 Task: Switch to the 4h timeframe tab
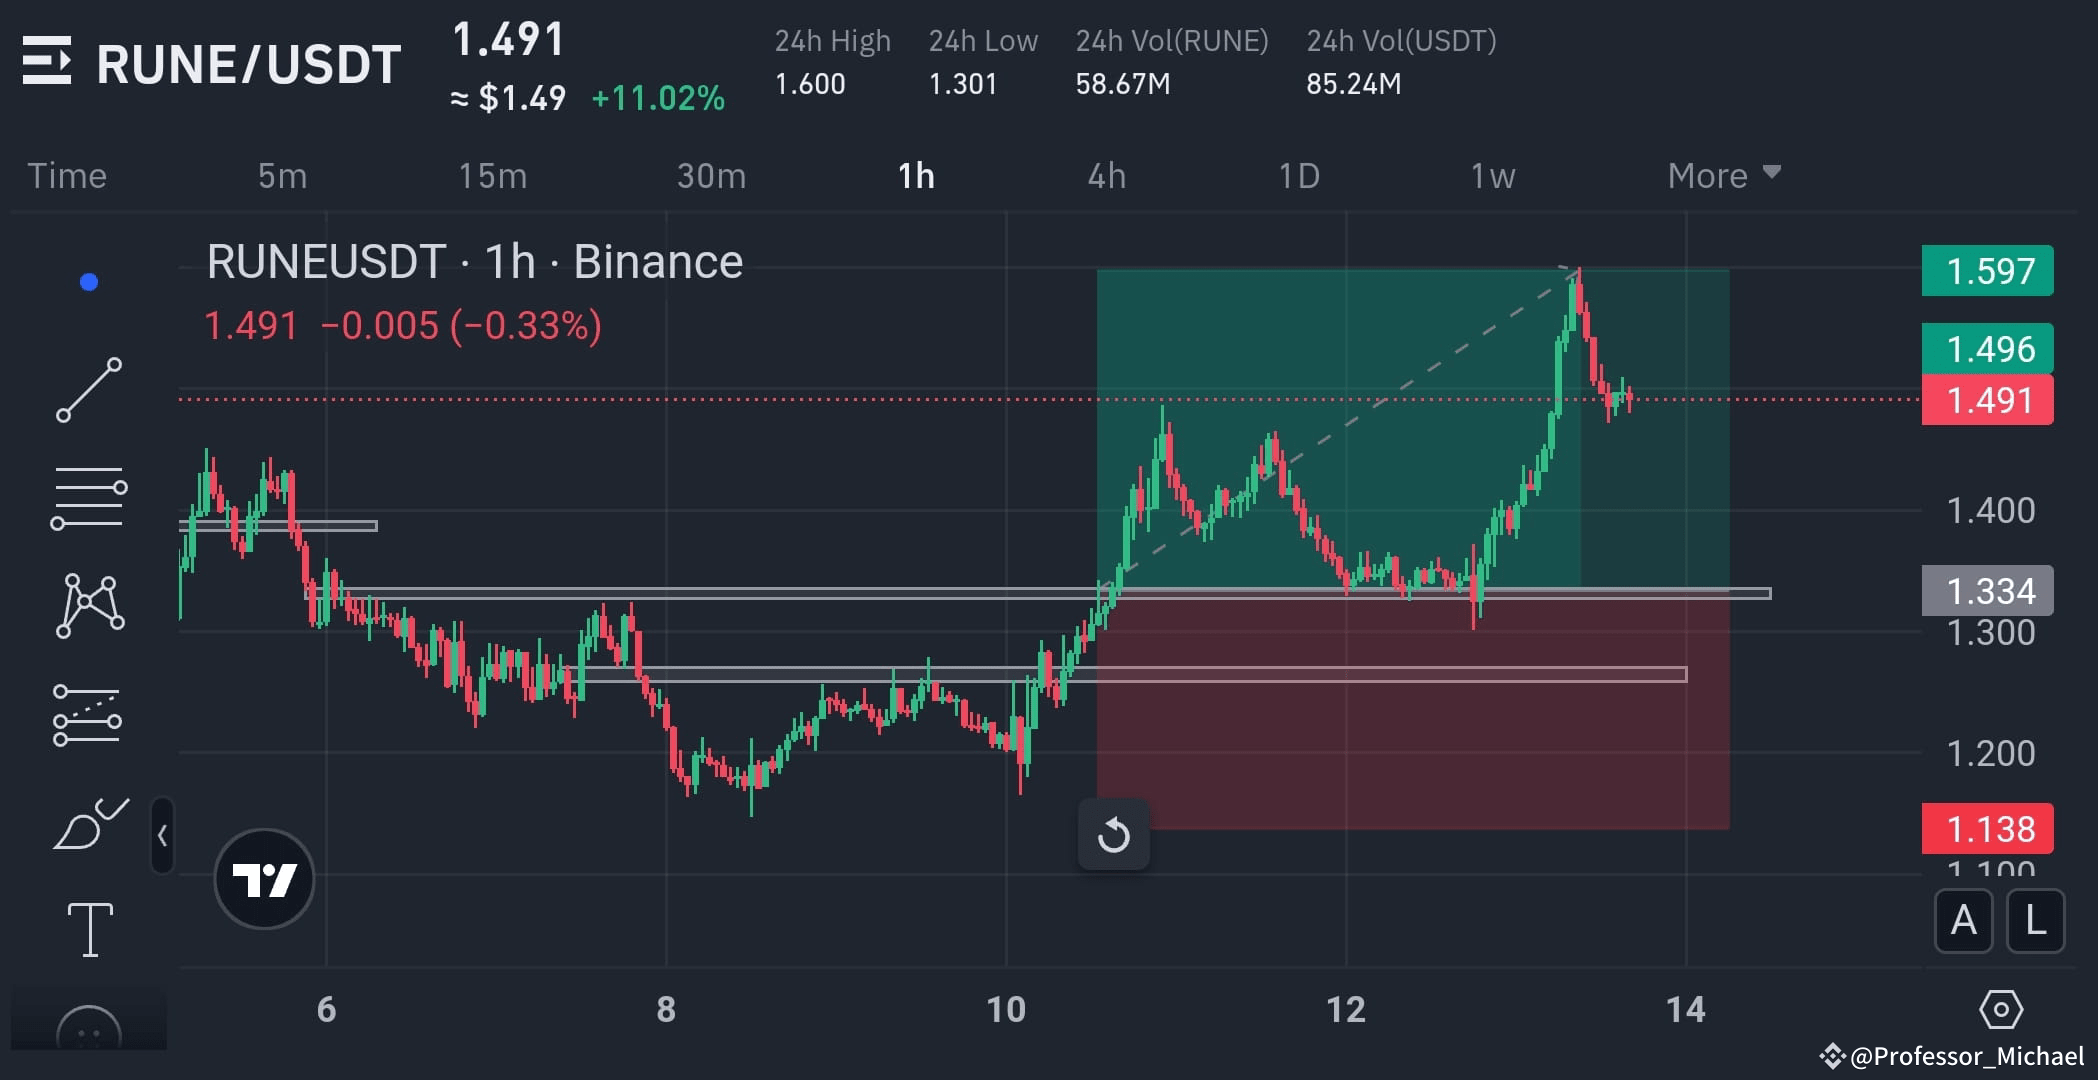tap(1106, 174)
